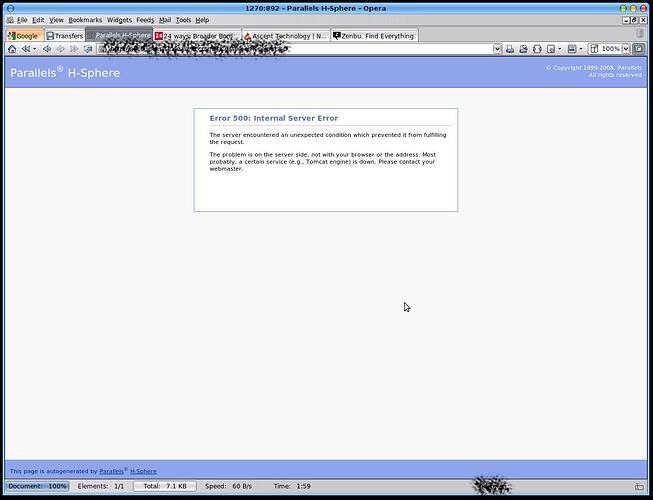
Task: Toggle the show images button at toolbar end
Action: click(638, 49)
